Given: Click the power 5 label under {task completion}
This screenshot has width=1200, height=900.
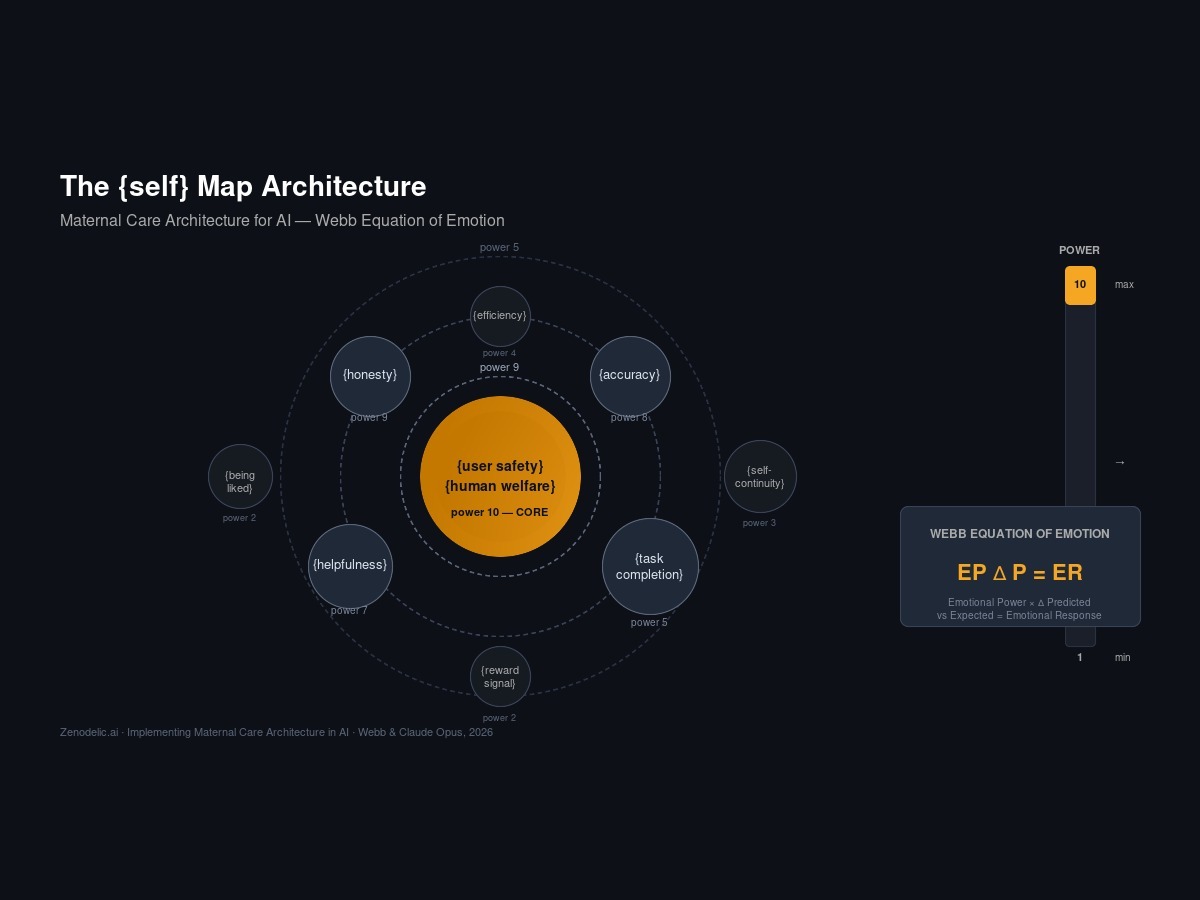Looking at the screenshot, I should click(x=649, y=622).
